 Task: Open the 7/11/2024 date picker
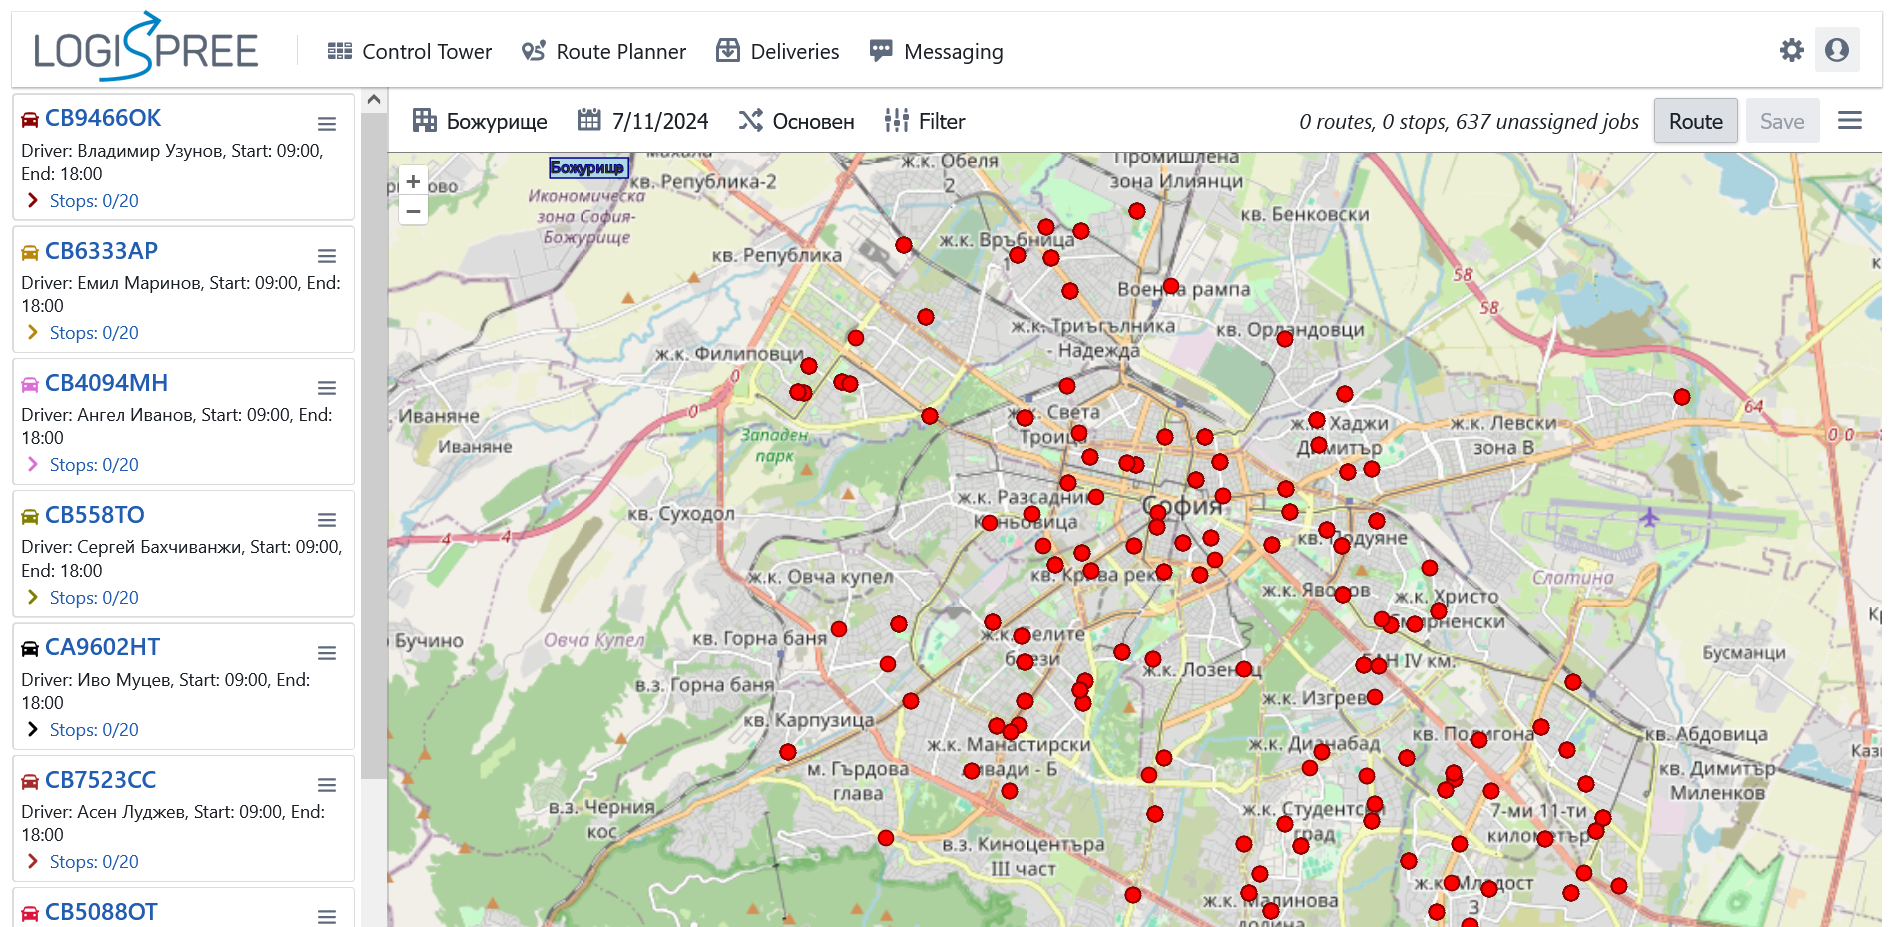click(x=643, y=121)
